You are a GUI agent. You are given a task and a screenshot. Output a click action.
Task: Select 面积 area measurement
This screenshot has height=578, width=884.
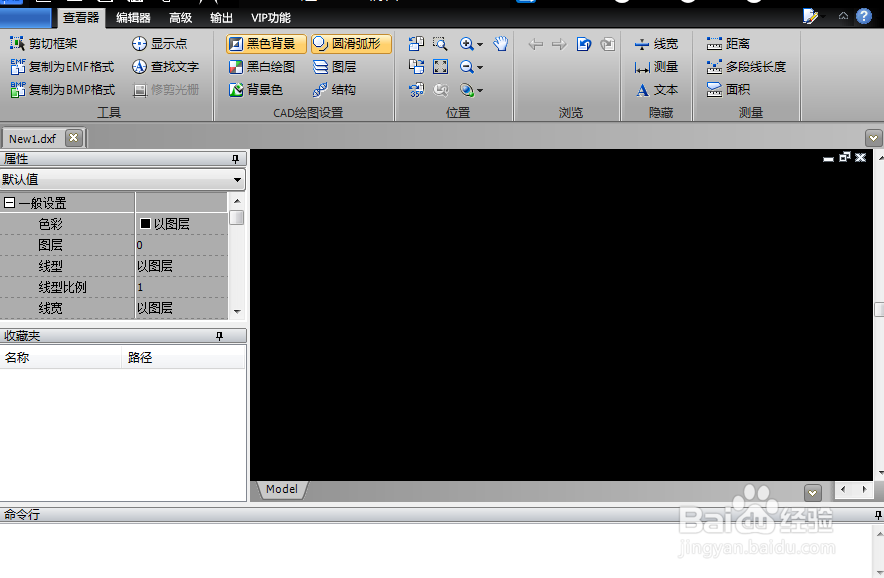click(728, 90)
